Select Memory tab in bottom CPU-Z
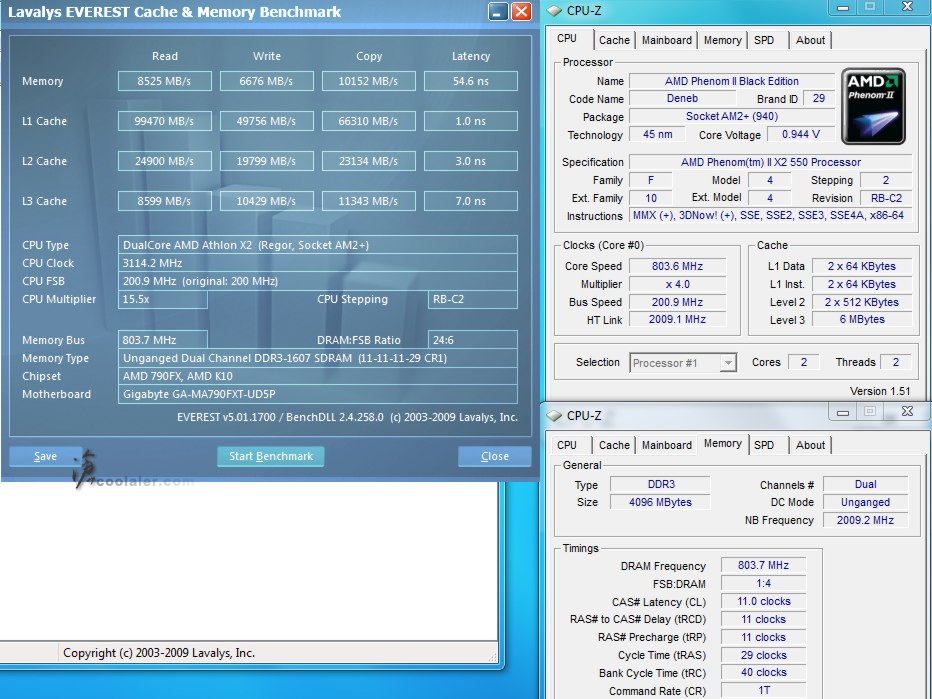 click(722, 443)
